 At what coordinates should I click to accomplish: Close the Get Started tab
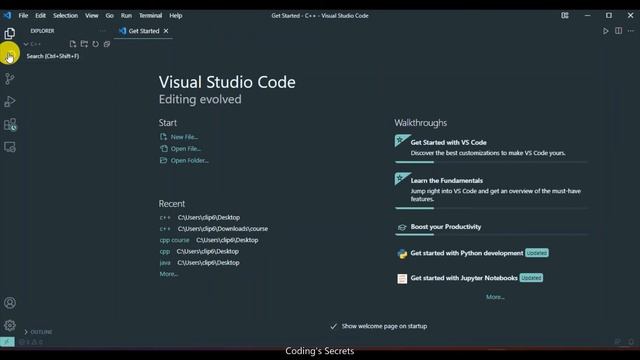166,31
